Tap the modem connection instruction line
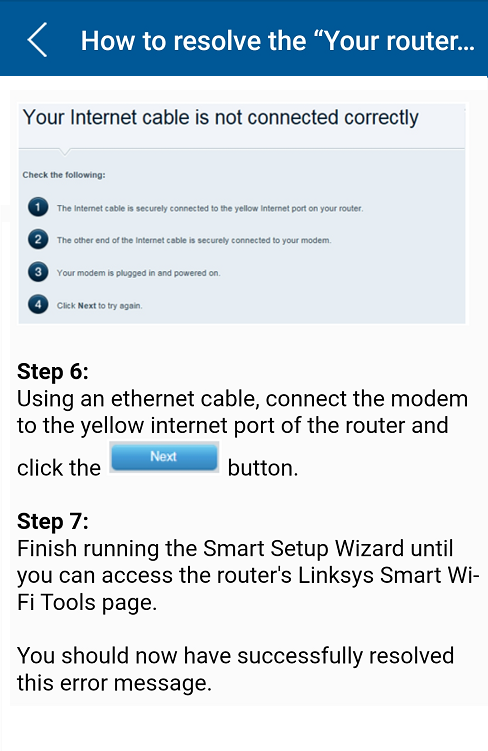Screen dimensions: 488x751 pyautogui.click(x=194, y=240)
